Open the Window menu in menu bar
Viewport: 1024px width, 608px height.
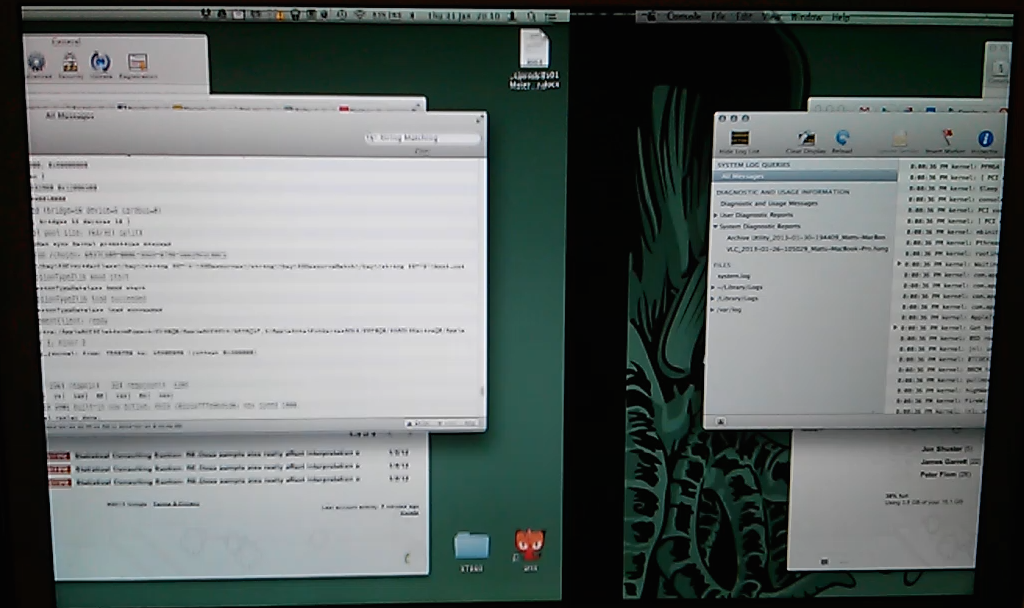[x=807, y=17]
